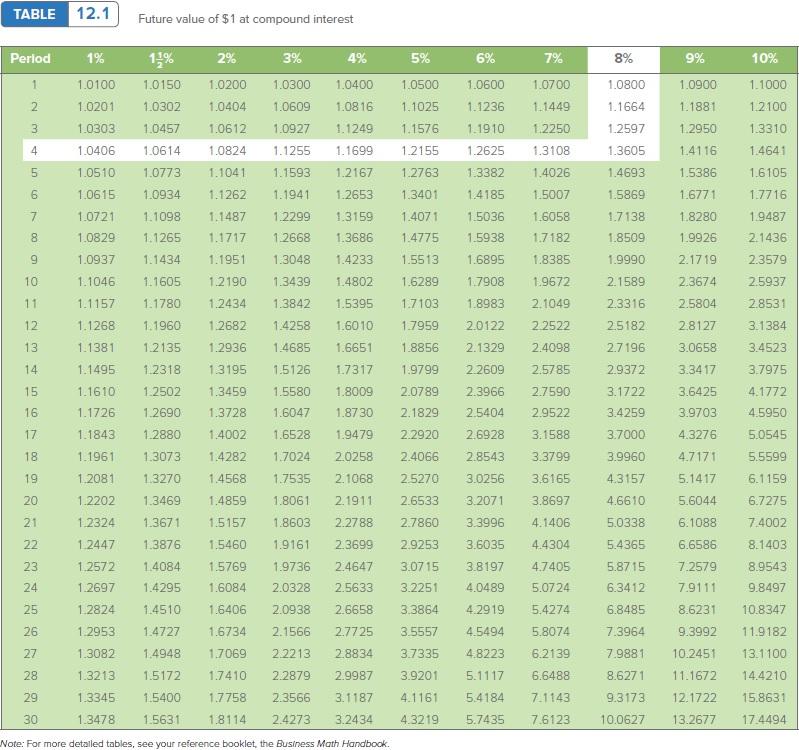The width and height of the screenshot is (799, 750).
Task: Click period number 30 in the Period column
Action: click(x=31, y=720)
